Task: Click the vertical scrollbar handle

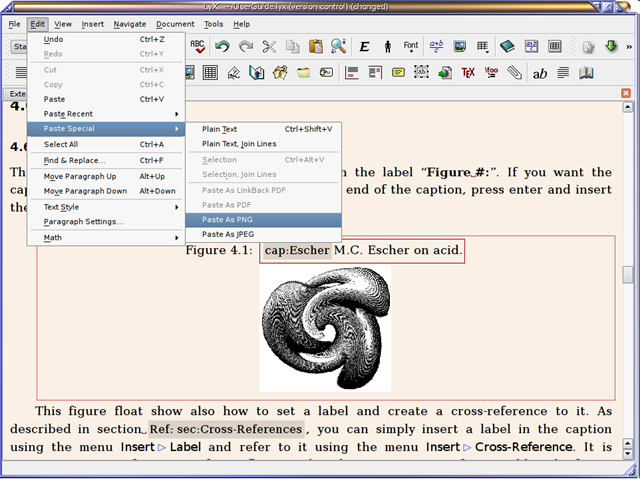Action: click(x=627, y=274)
